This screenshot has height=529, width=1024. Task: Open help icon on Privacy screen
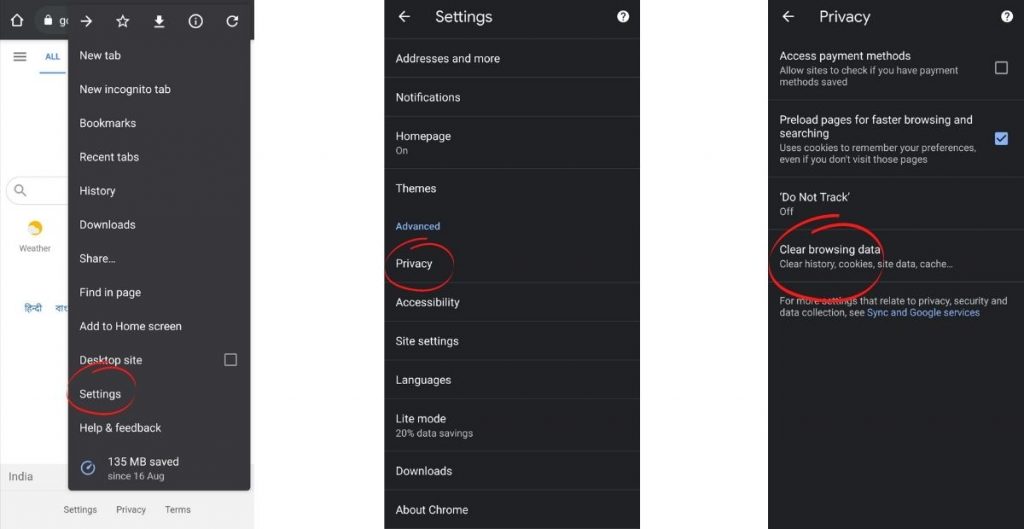coord(1007,17)
